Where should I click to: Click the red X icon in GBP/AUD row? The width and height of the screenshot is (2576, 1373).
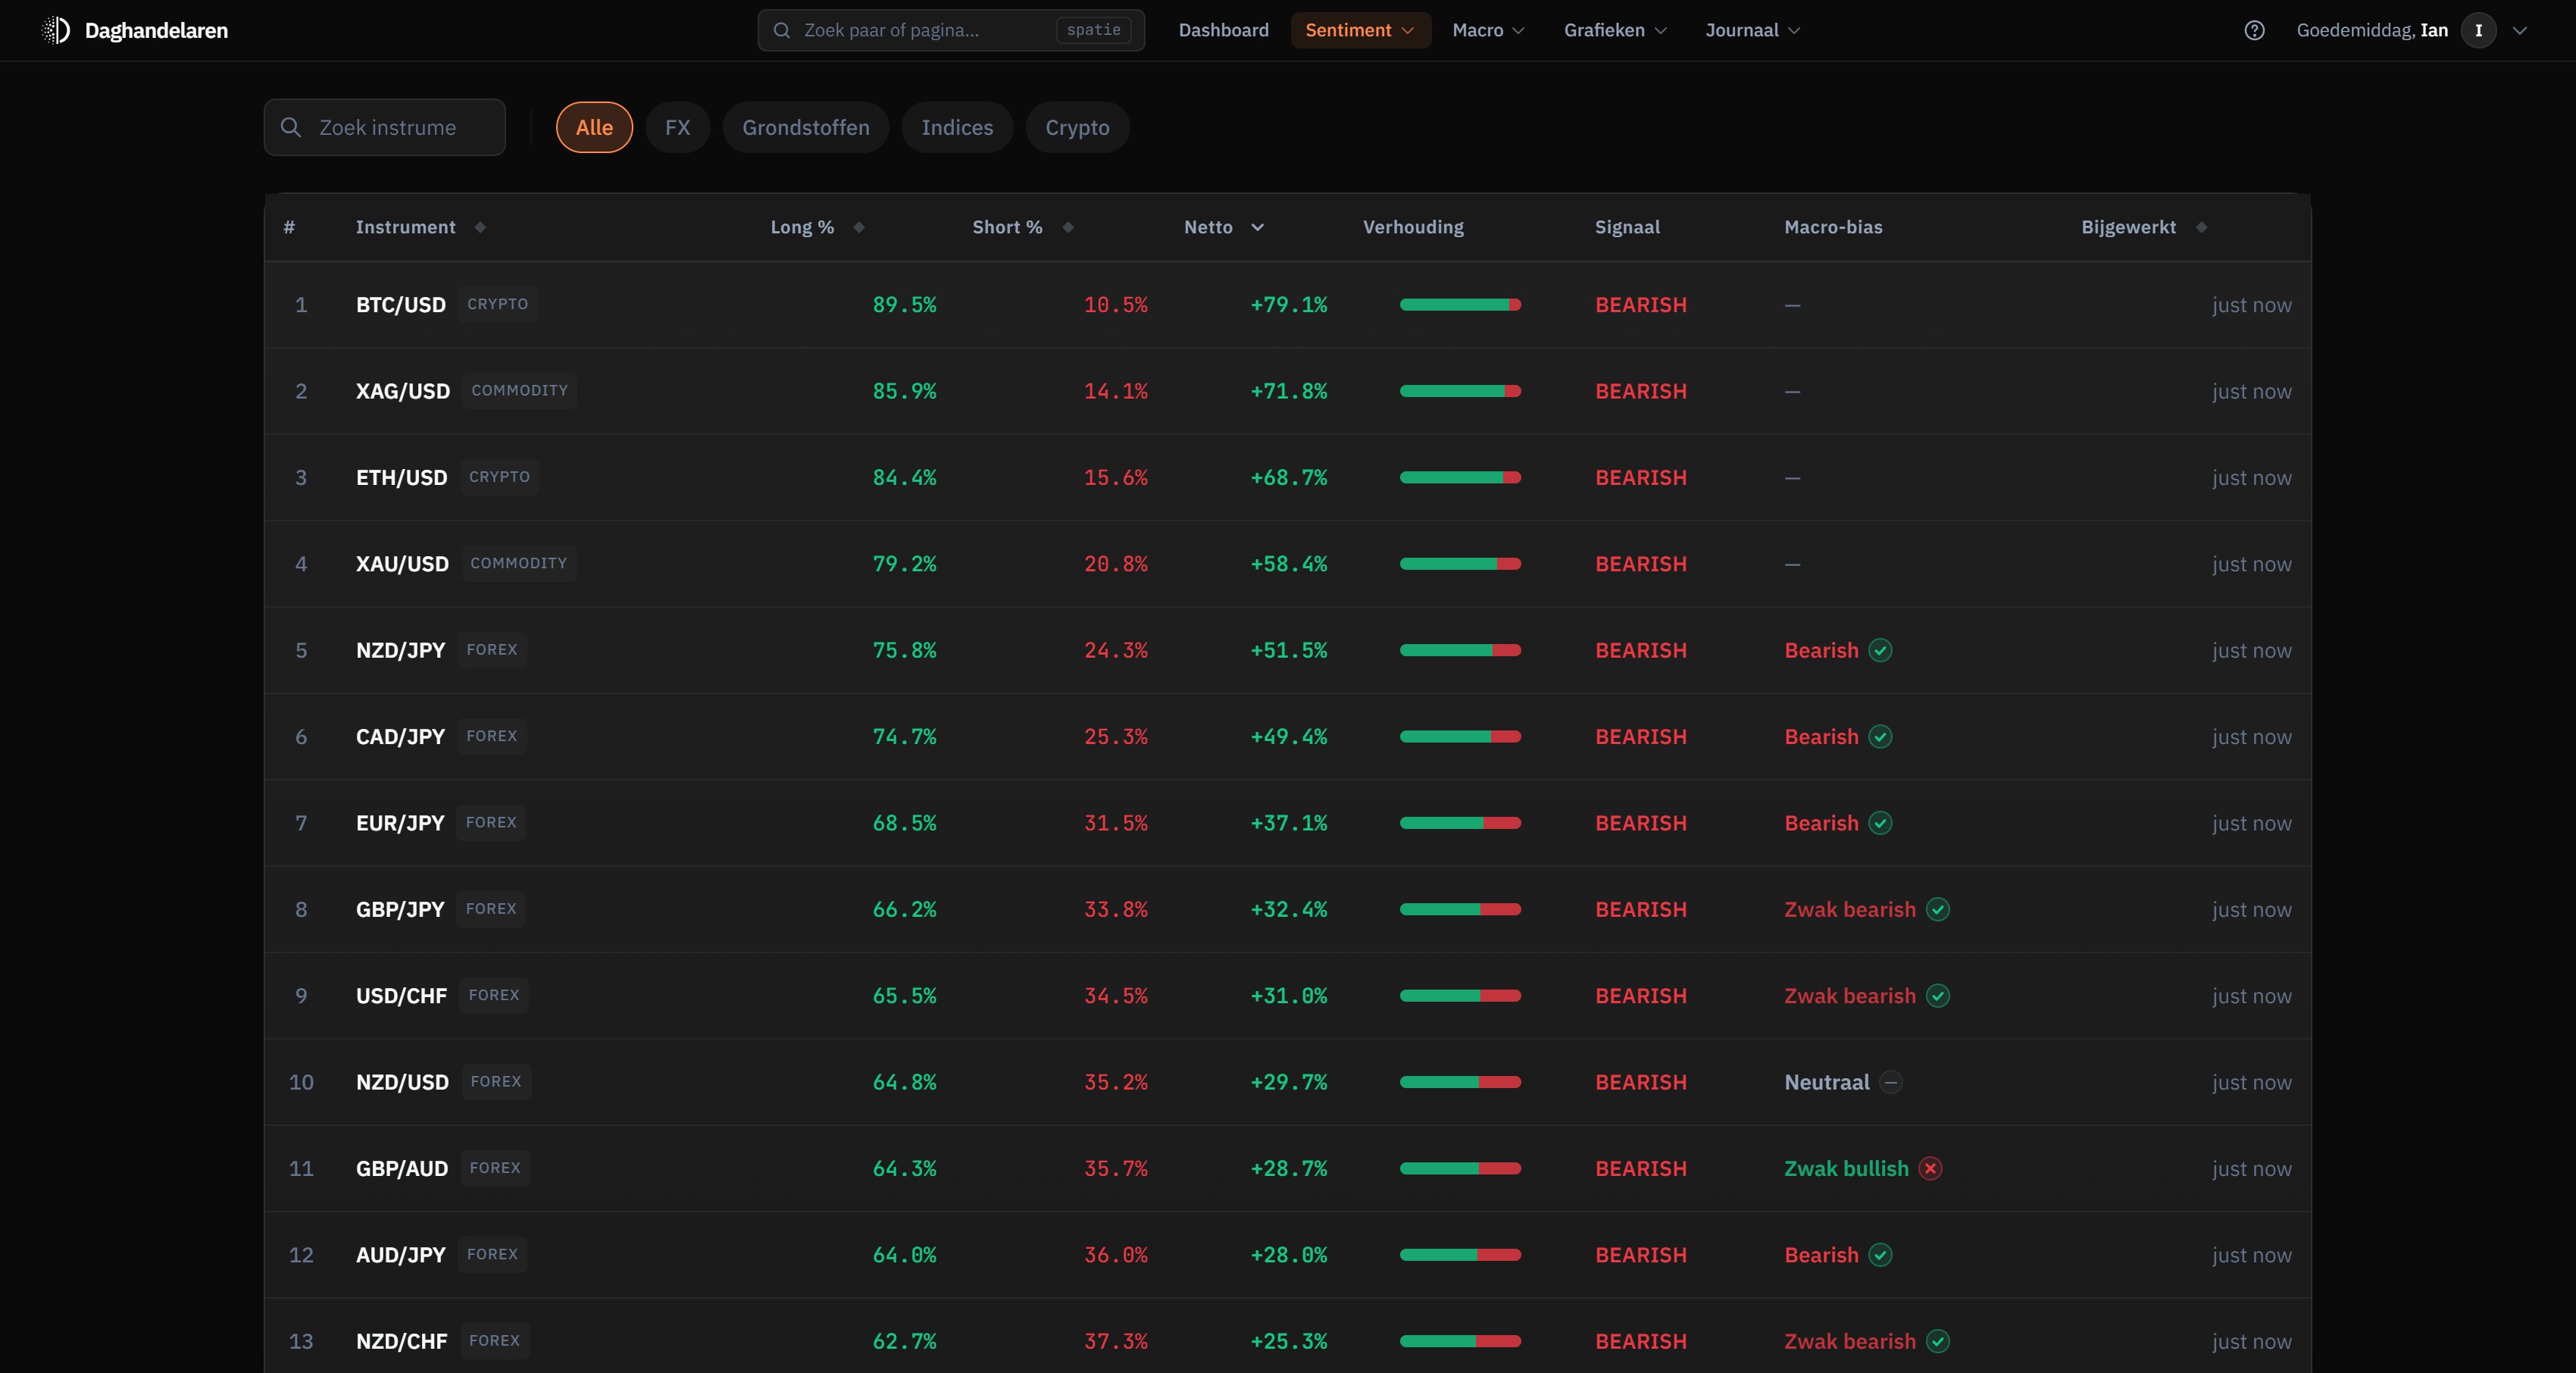[x=1931, y=1168]
